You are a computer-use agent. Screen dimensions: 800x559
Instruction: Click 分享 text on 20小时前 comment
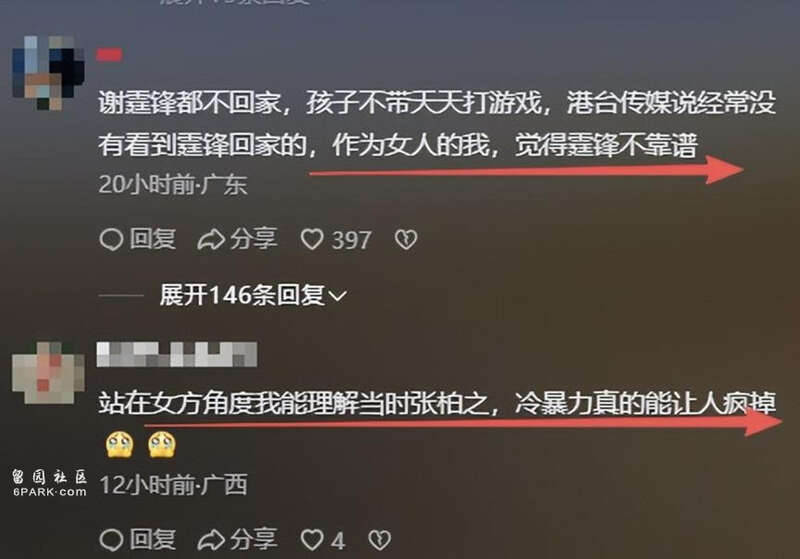[254, 239]
